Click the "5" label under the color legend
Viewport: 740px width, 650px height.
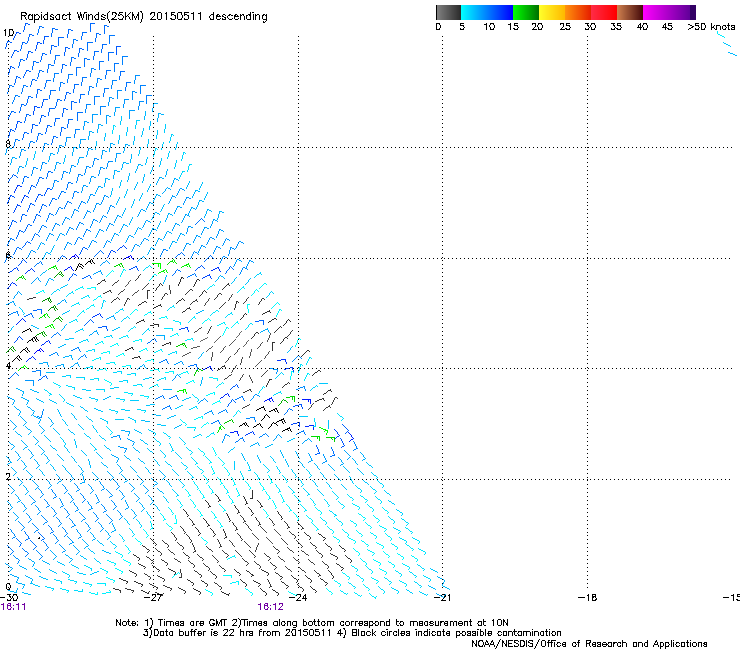pos(462,27)
